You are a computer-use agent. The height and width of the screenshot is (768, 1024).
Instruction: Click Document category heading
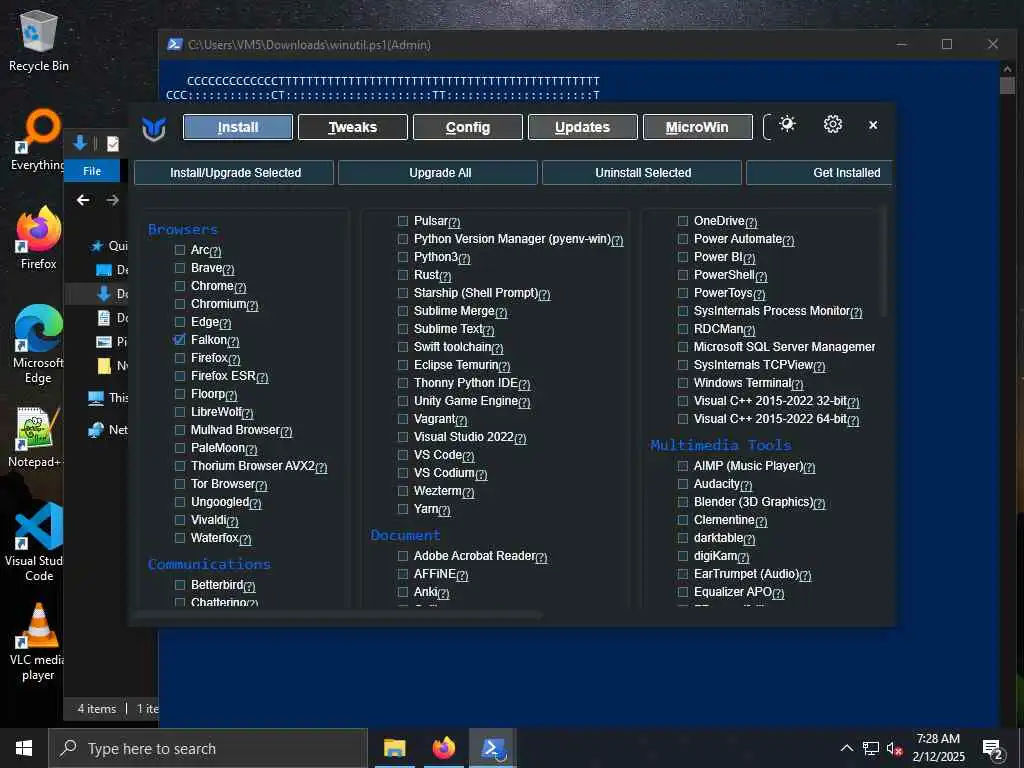405,536
